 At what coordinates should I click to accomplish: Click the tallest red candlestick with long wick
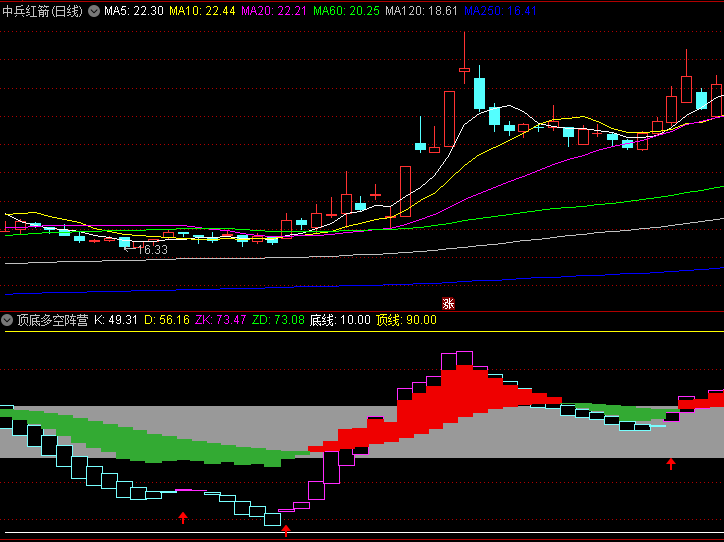point(465,58)
